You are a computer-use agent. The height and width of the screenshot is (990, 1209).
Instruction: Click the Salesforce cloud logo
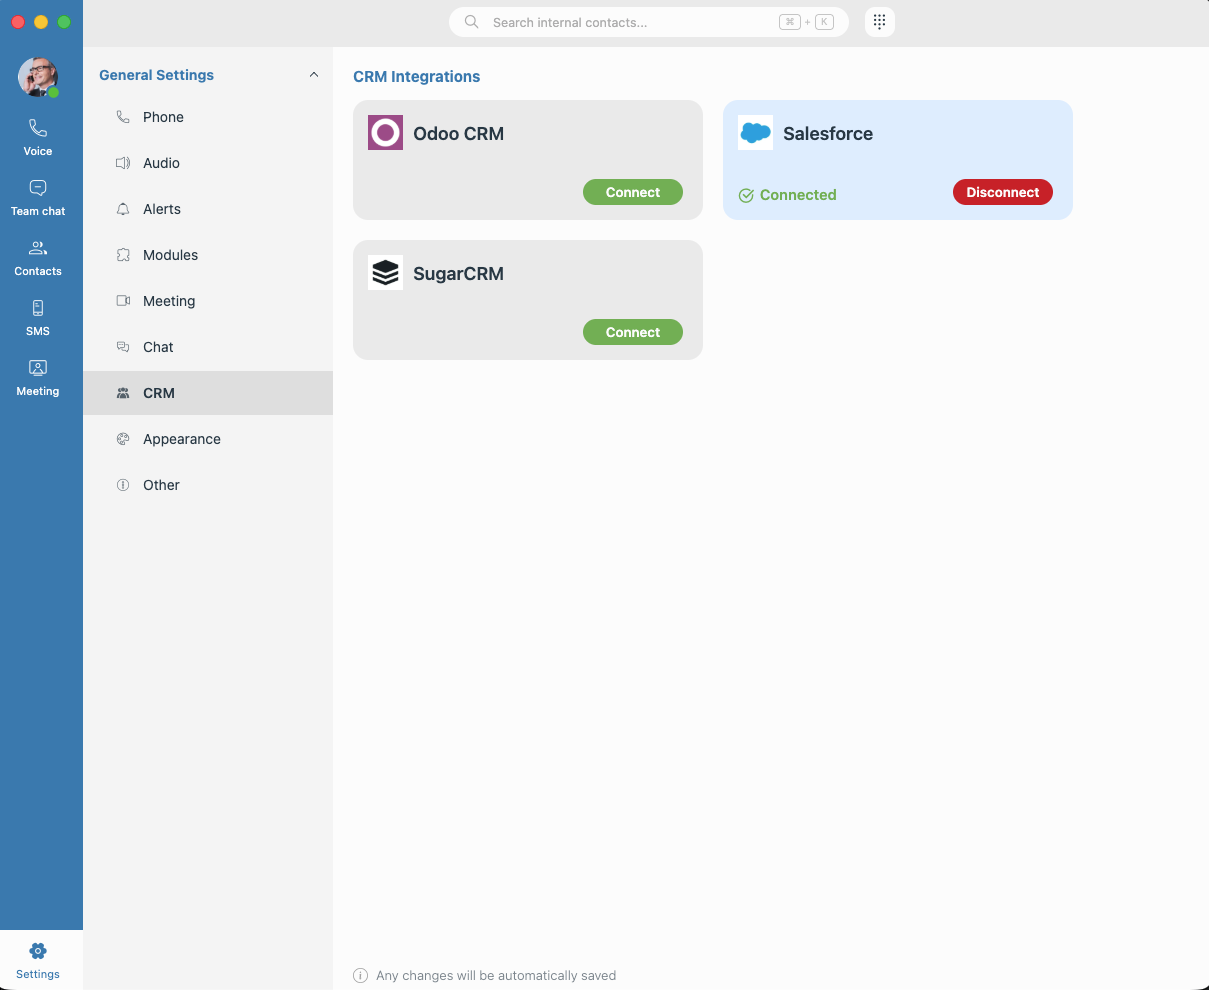pos(755,132)
